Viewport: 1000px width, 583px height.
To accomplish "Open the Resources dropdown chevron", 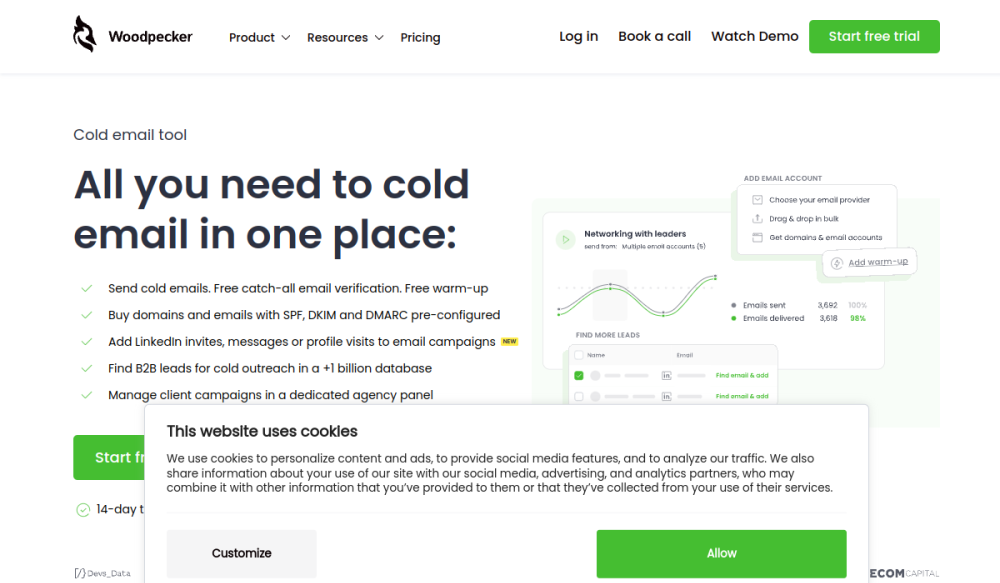I will coord(380,37).
